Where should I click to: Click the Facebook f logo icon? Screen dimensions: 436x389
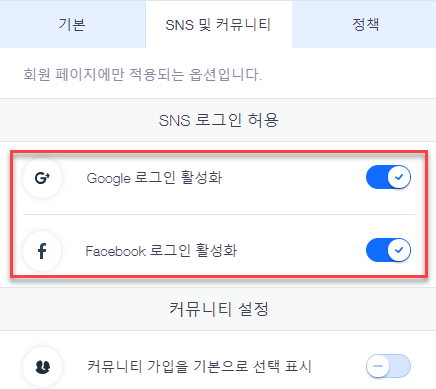pos(42,251)
